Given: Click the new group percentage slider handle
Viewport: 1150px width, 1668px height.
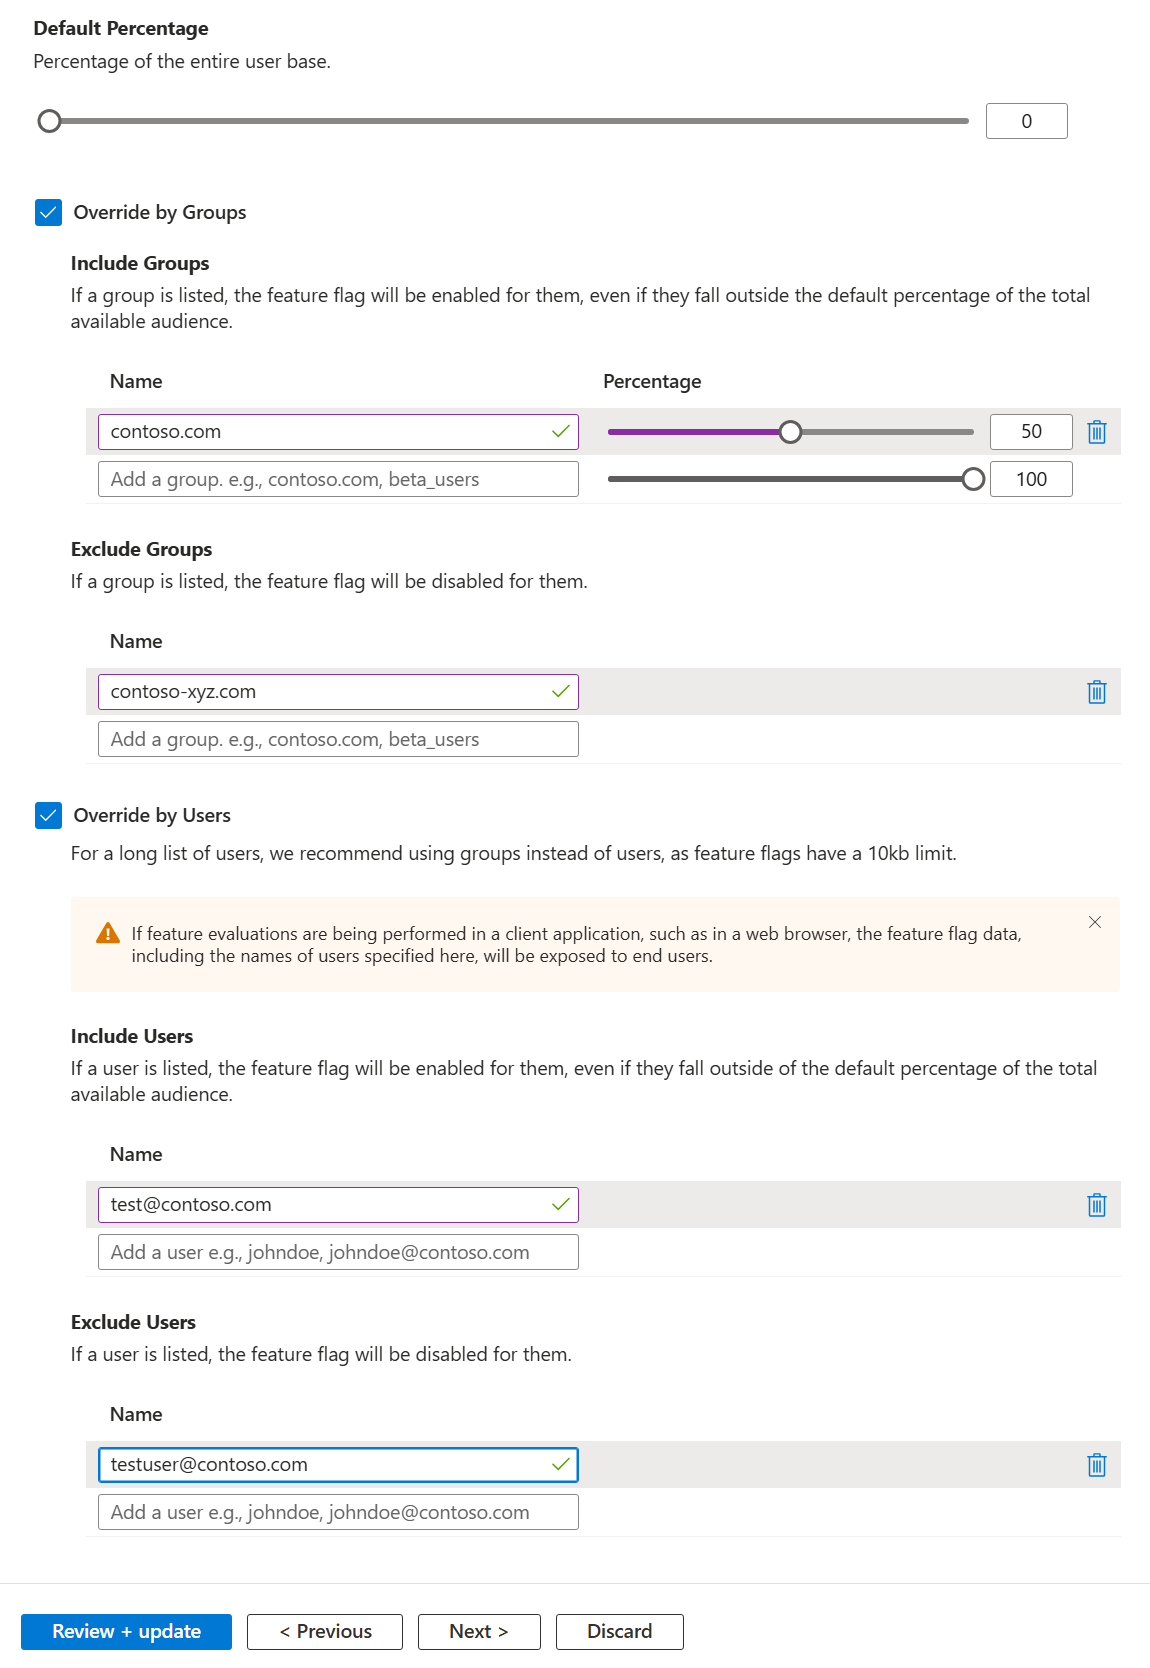Looking at the screenshot, I should pos(973,479).
